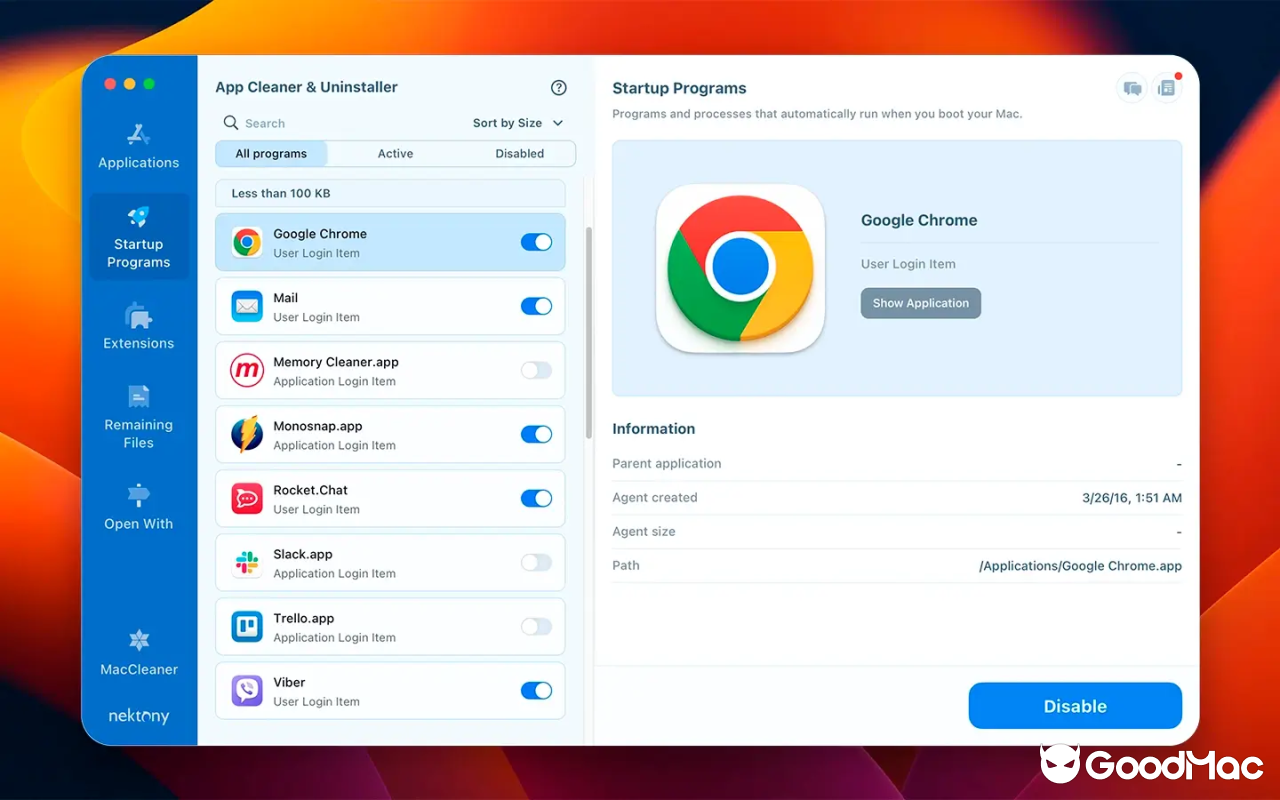The width and height of the screenshot is (1280, 800).
Task: Open the Open With section
Action: click(x=138, y=509)
